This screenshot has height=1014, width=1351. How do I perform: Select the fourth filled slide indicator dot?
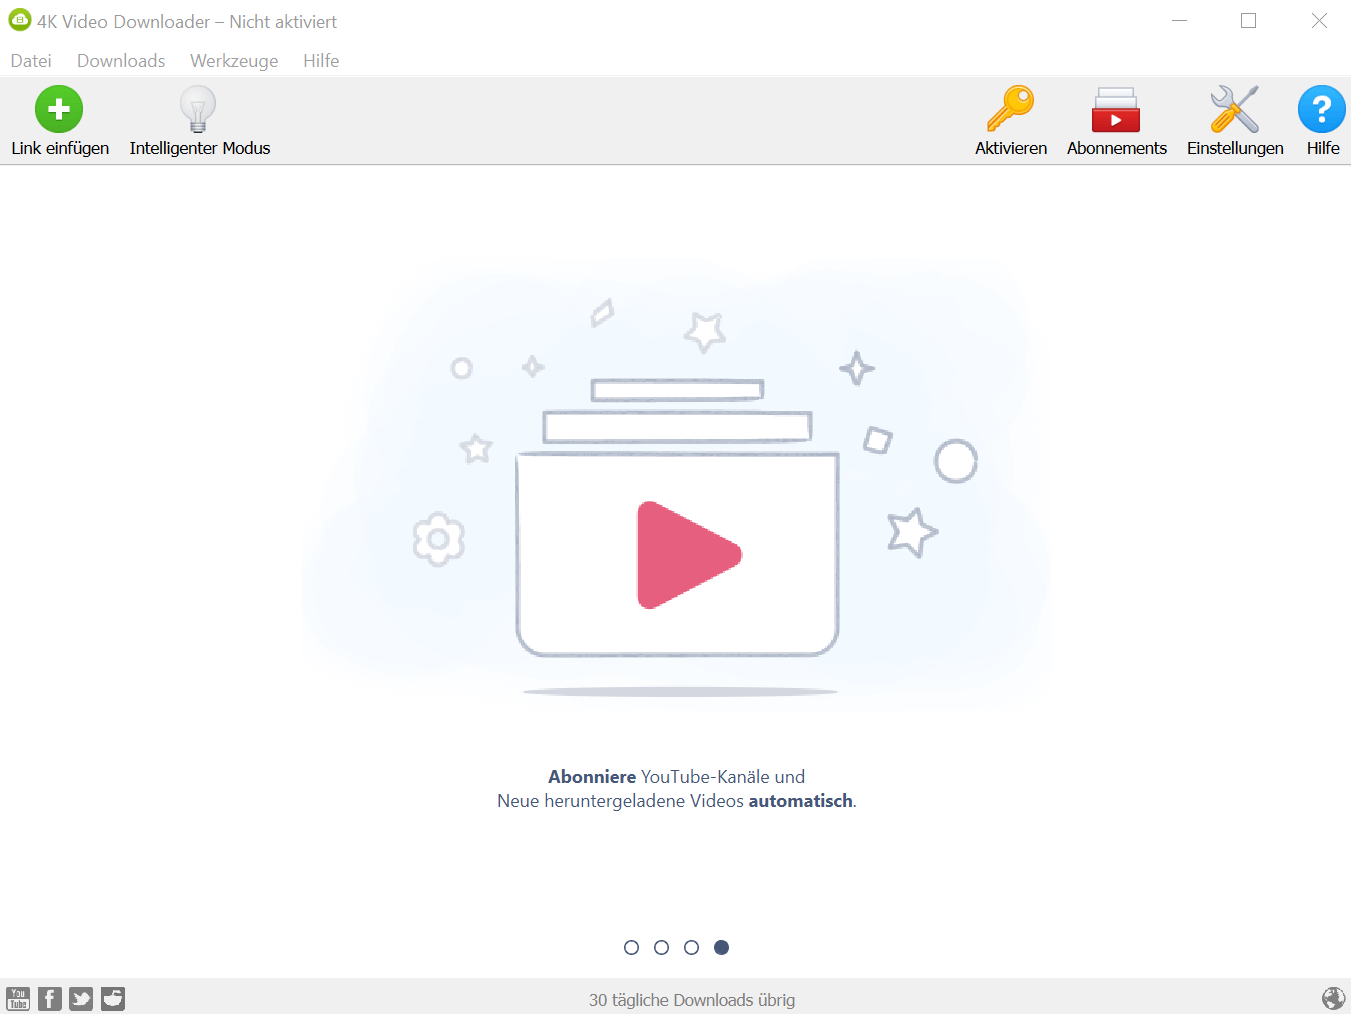click(x=721, y=947)
